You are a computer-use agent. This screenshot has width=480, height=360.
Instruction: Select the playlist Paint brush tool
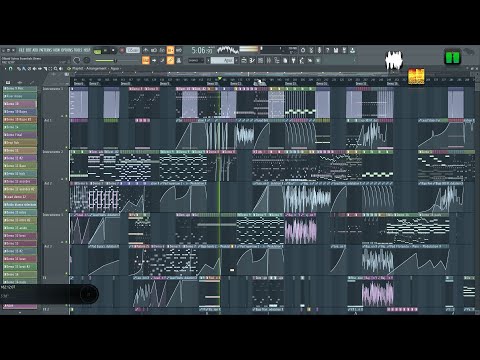24,68
